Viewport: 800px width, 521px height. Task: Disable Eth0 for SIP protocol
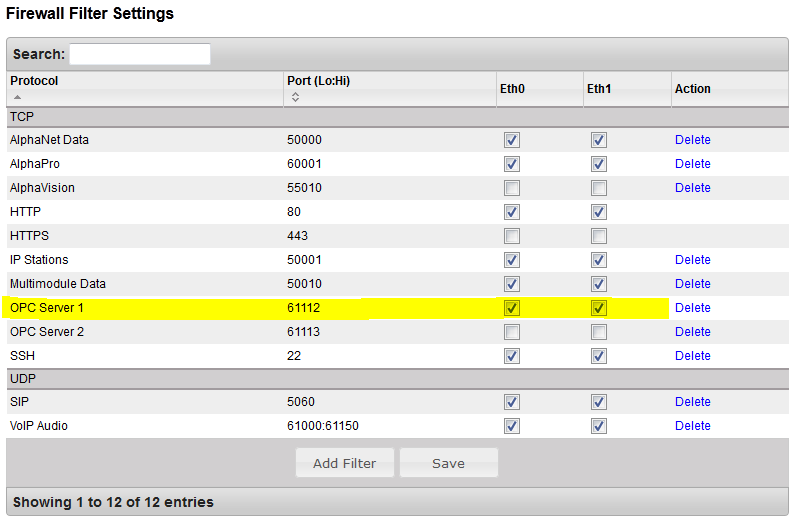(x=512, y=402)
